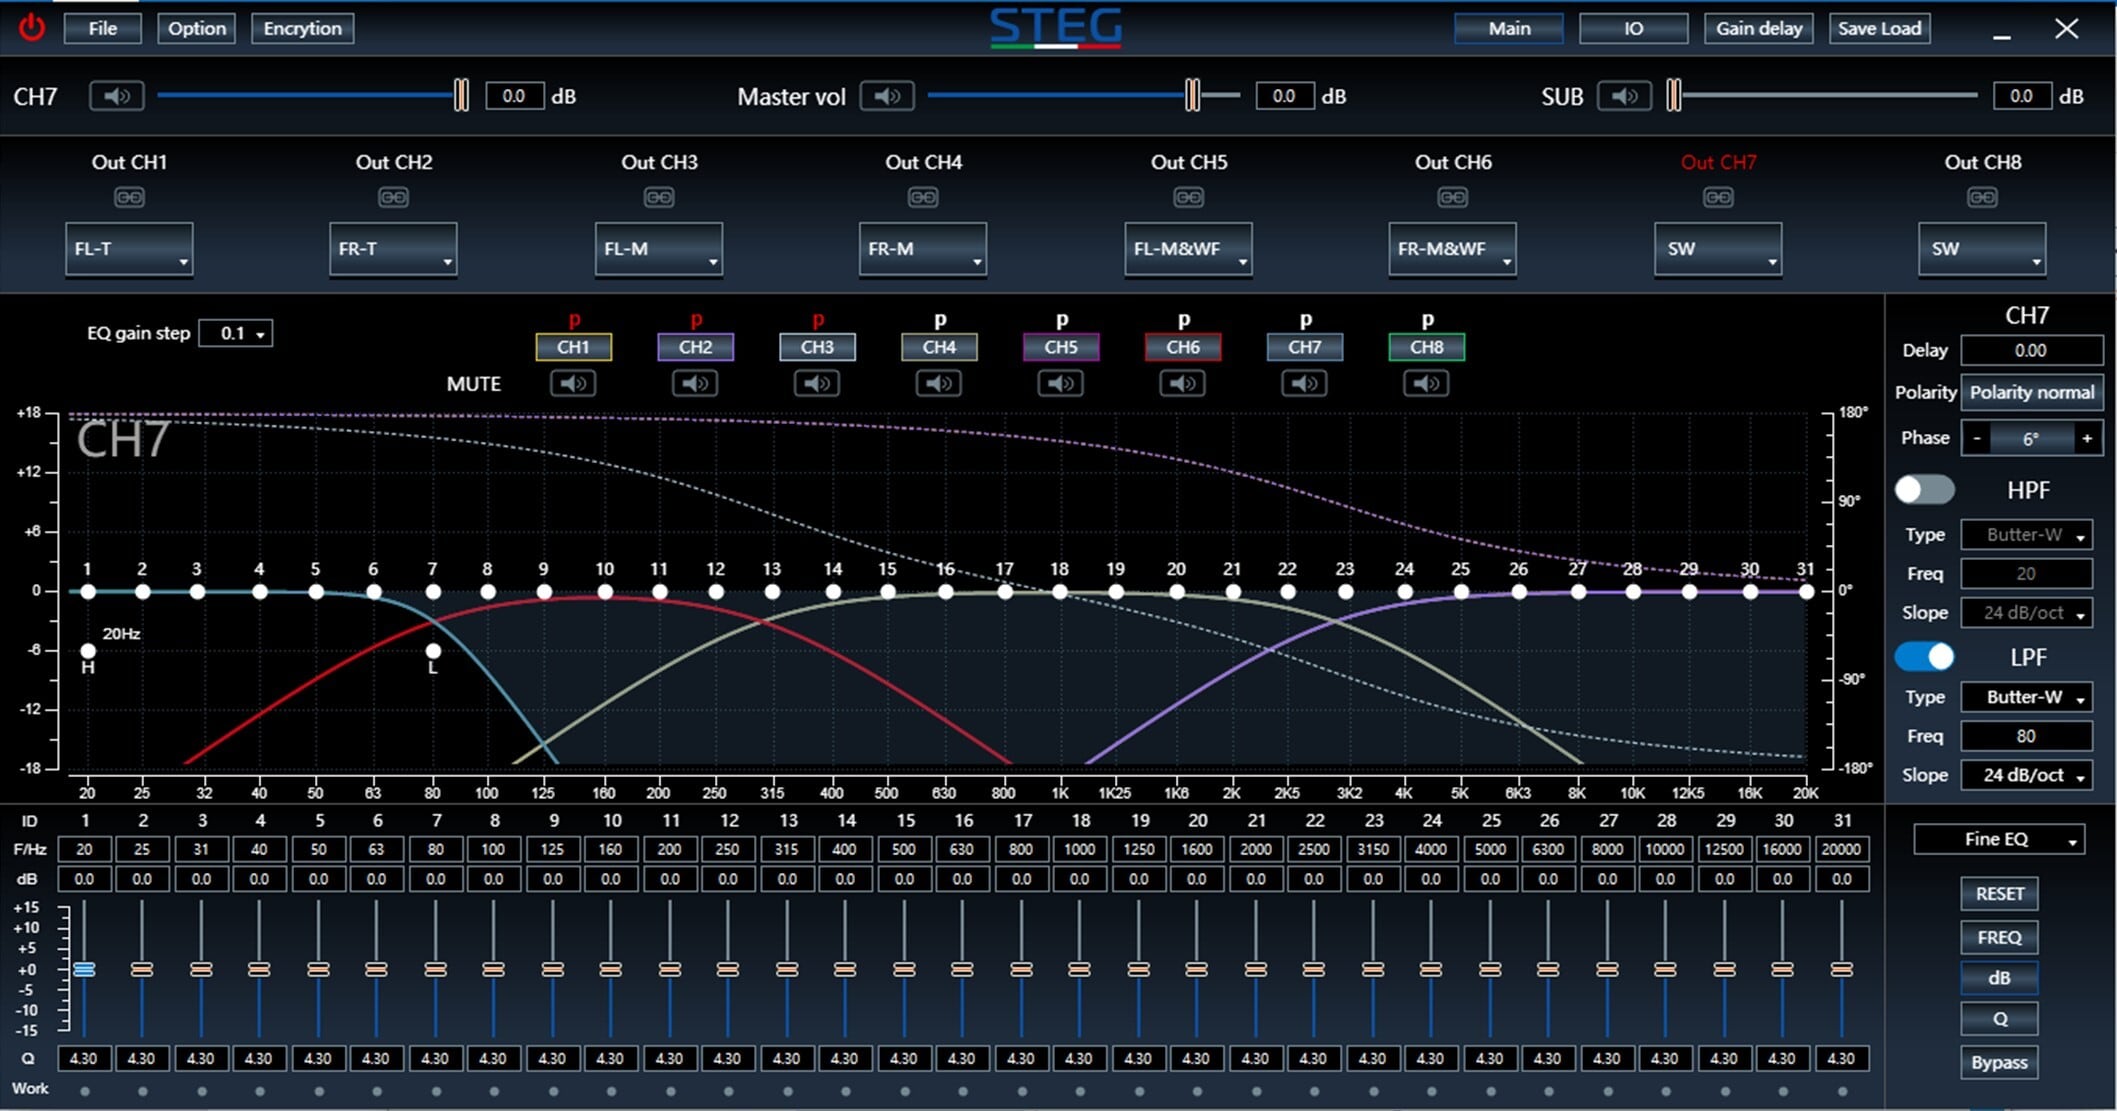Screen dimensions: 2117x1111
Task: Mute the Master vol speaker icon
Action: (x=886, y=96)
